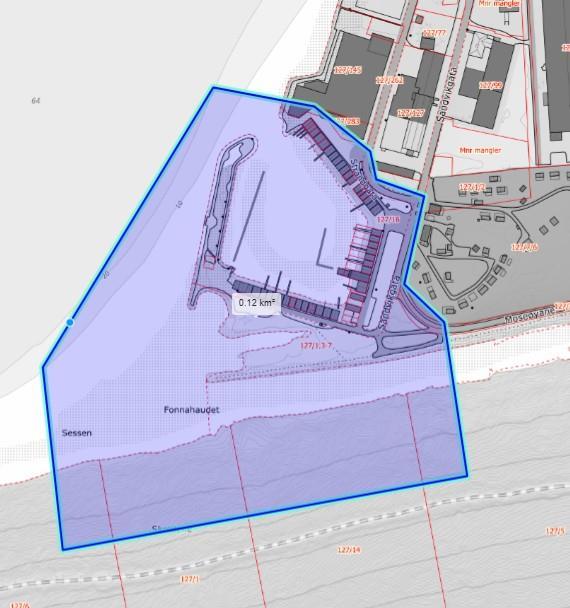The width and height of the screenshot is (570, 608).
Task: Click the blue vertex handle on polygon edge
Action: pos(70,322)
